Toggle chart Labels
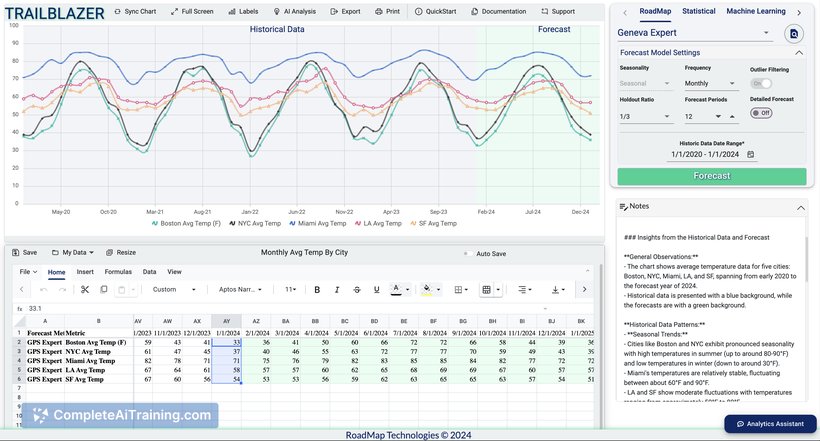 243,11
